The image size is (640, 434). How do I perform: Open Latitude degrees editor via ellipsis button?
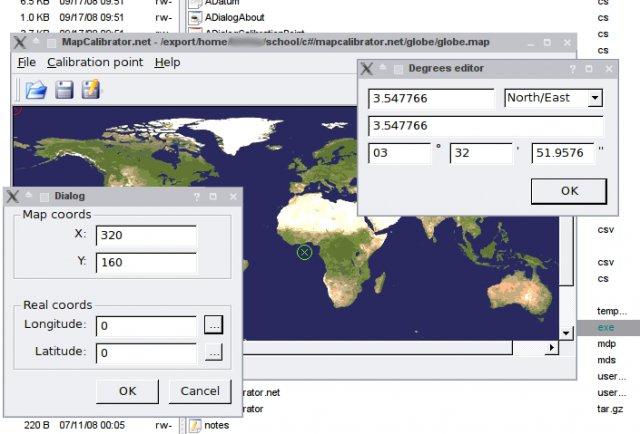click(x=213, y=352)
